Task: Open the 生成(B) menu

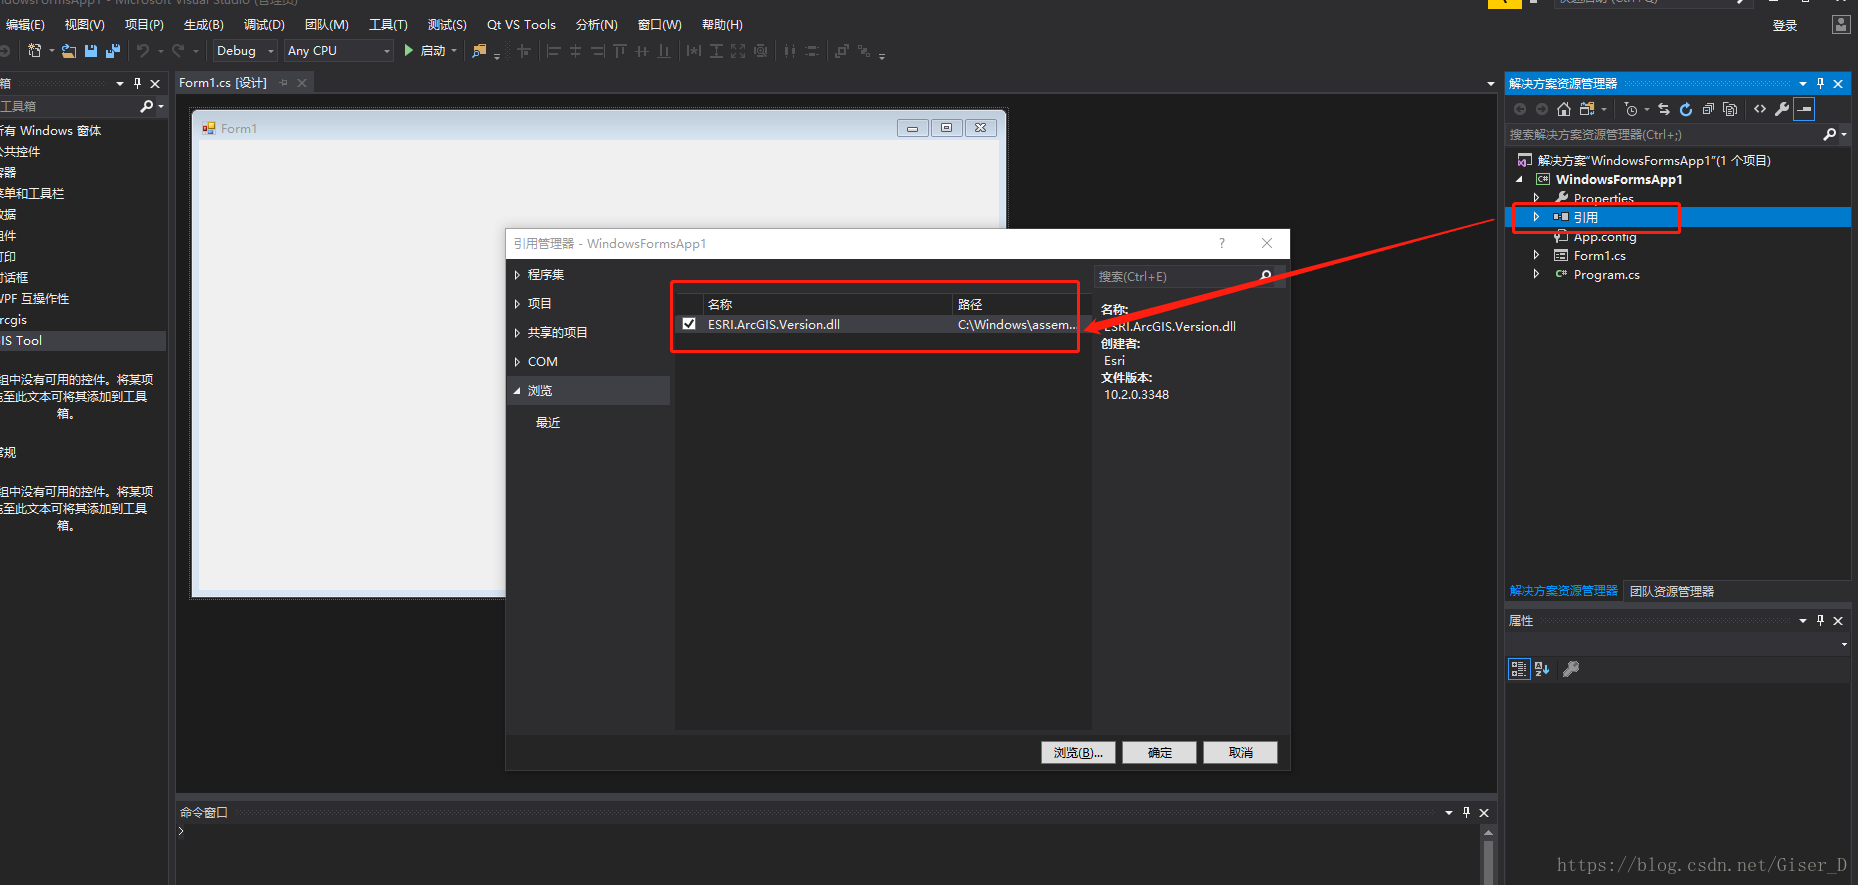Action: (203, 24)
